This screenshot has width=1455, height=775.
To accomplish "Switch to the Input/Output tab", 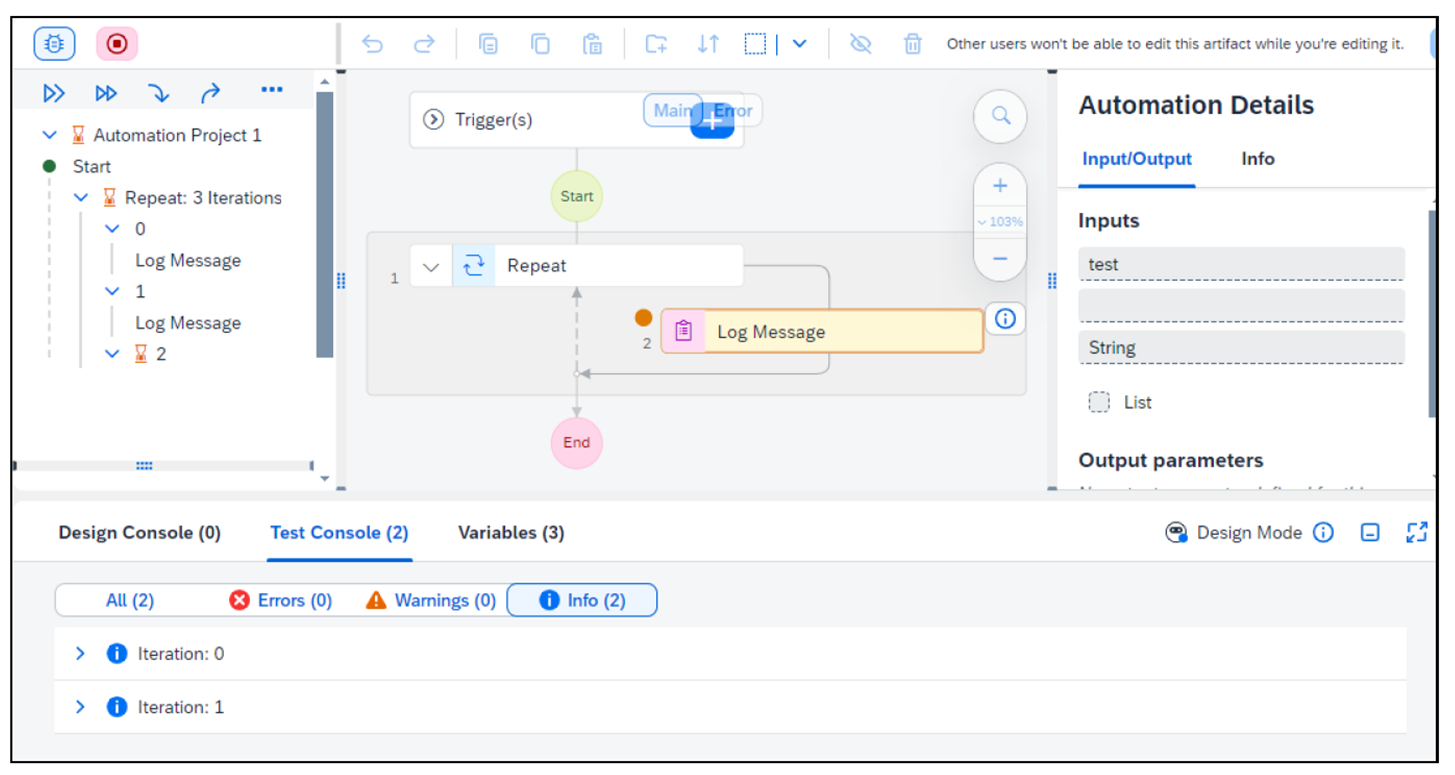I will 1137,159.
